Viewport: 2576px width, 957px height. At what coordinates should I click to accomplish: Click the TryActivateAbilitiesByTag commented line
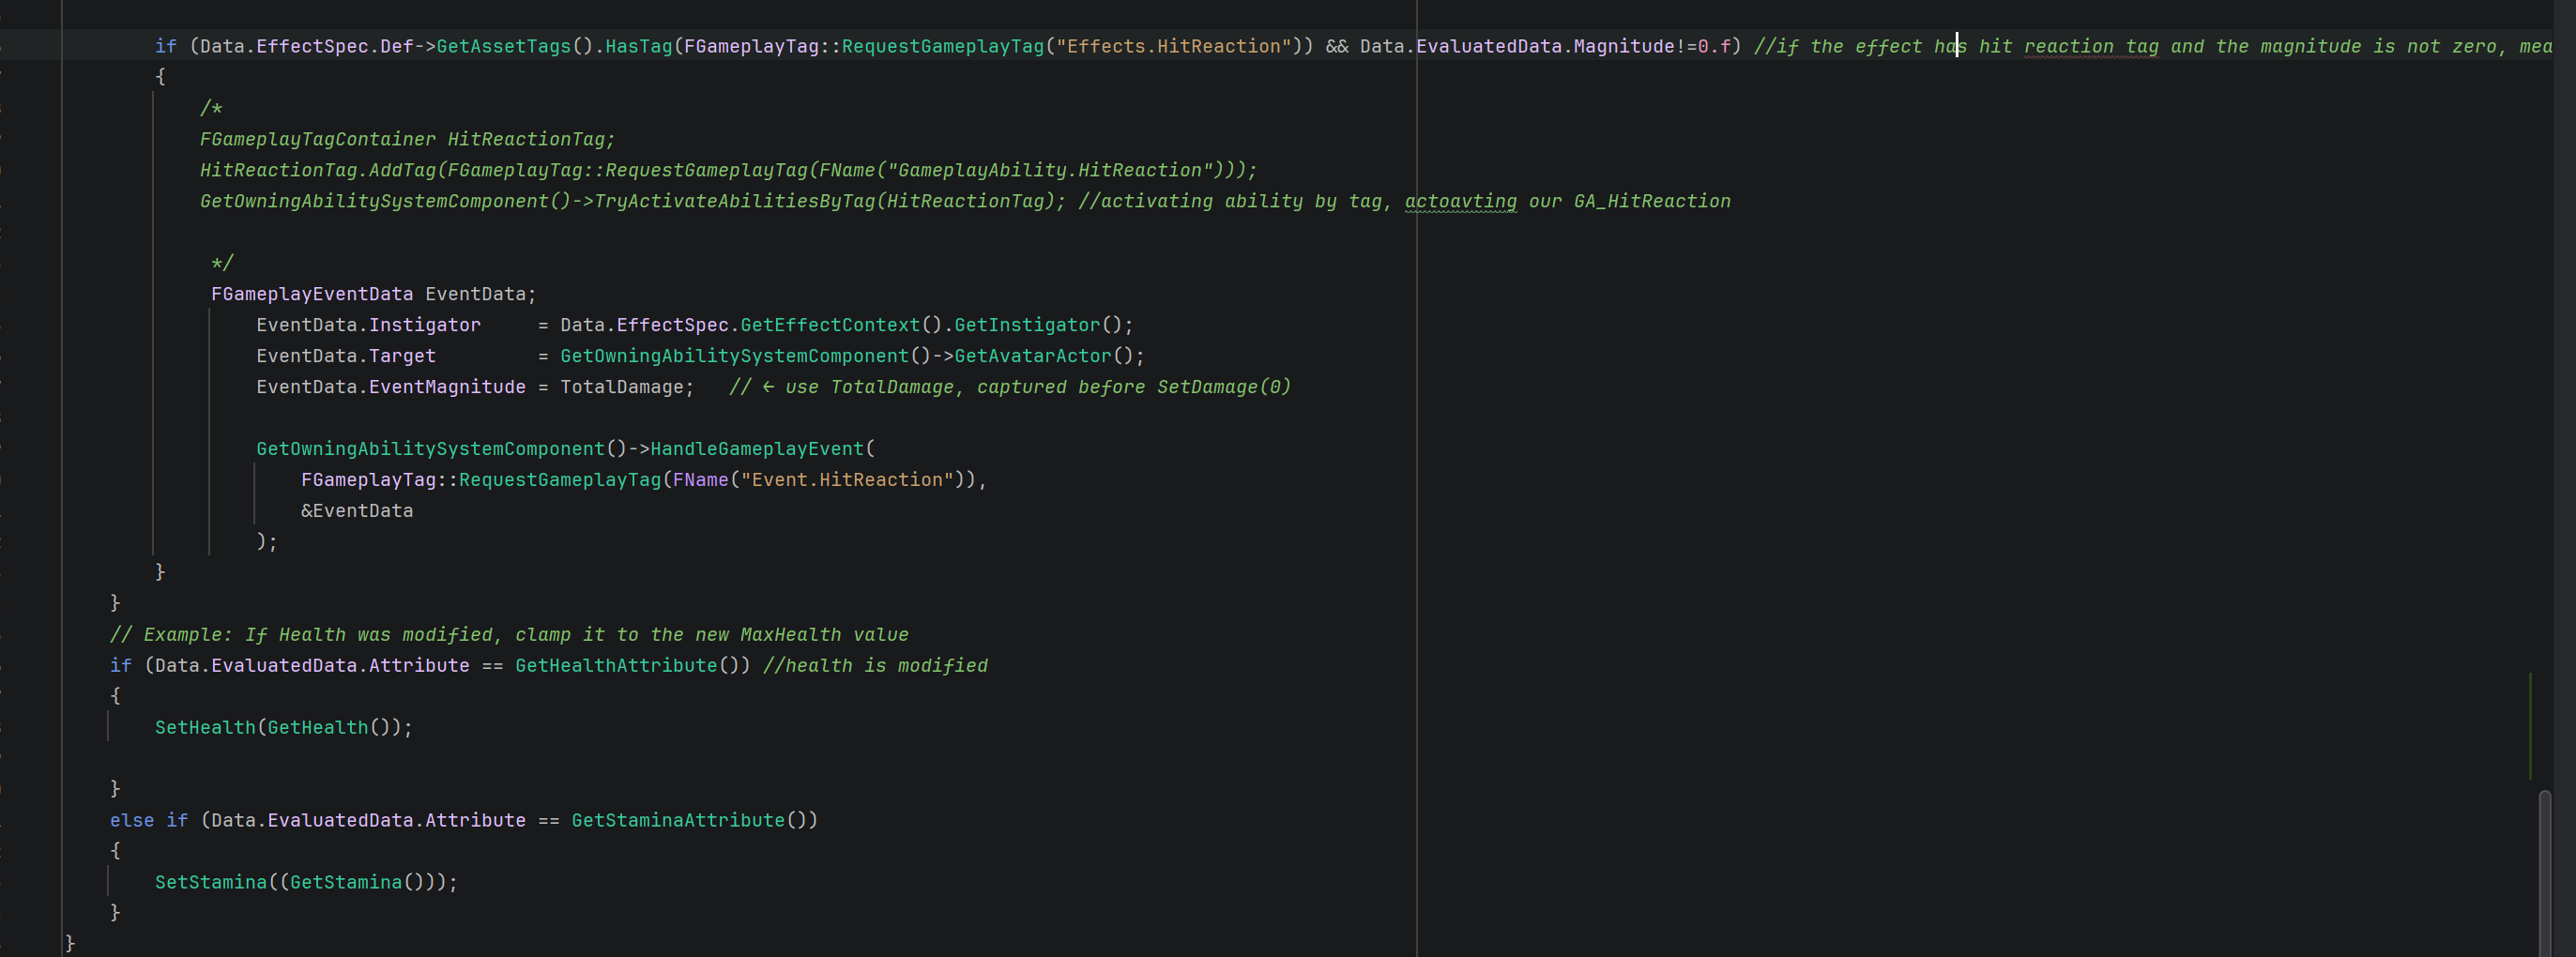click(x=965, y=202)
